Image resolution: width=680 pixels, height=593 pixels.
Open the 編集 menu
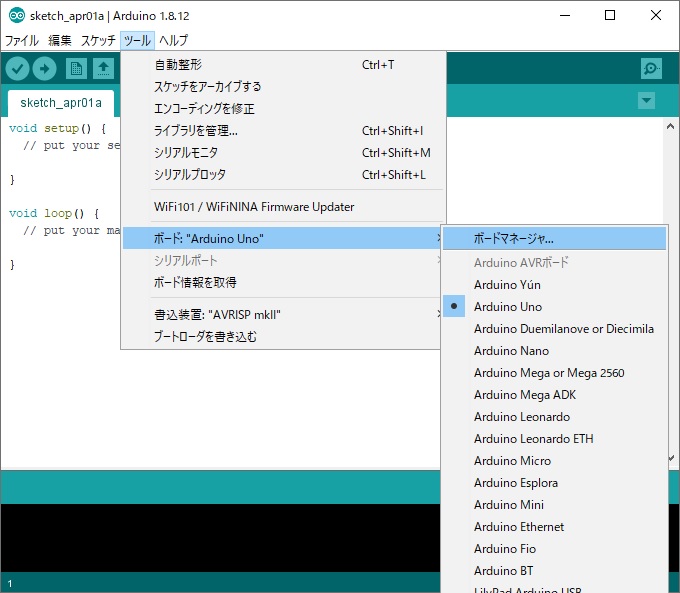59,40
